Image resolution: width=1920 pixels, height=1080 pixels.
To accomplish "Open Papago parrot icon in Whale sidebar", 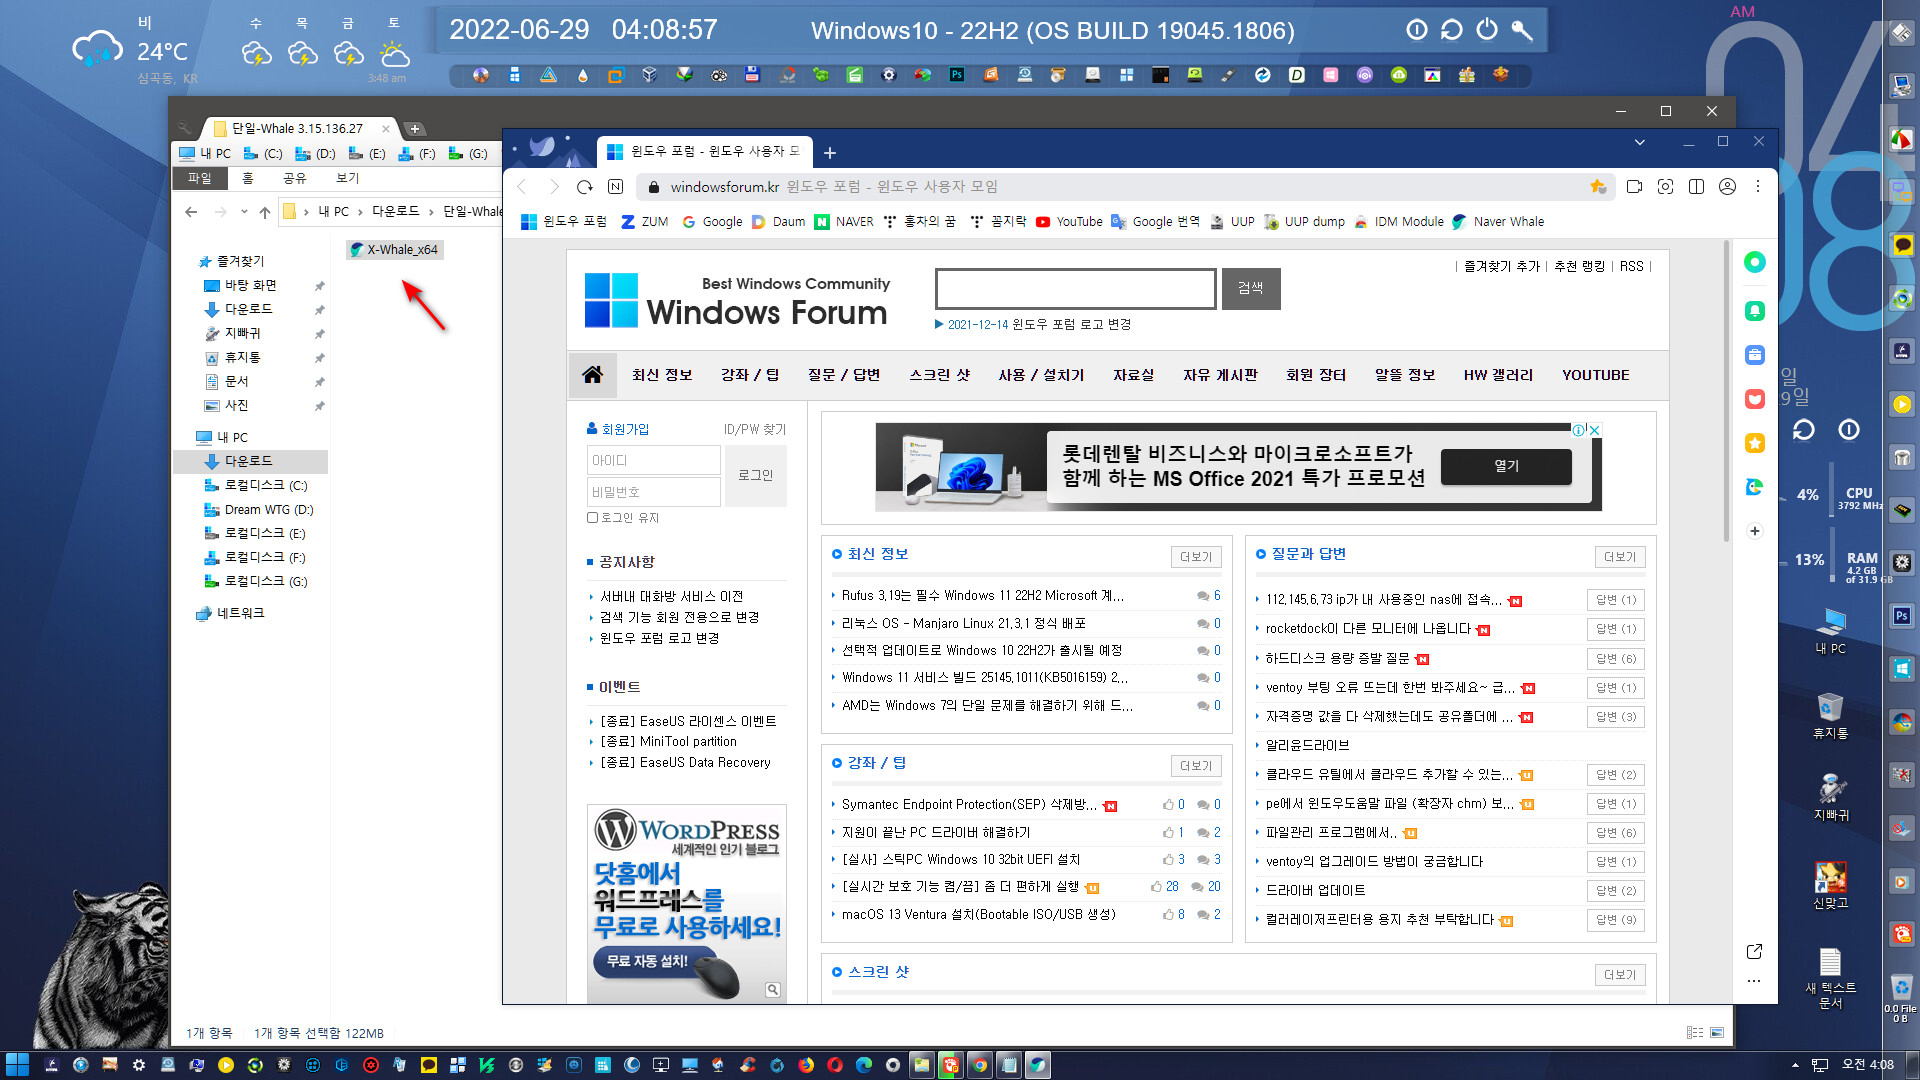I will pyautogui.click(x=1755, y=487).
